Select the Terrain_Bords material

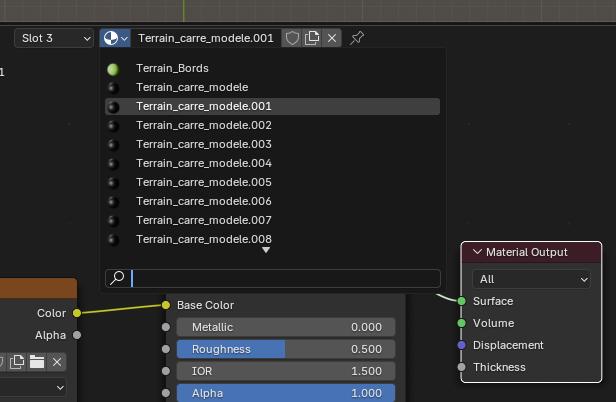[172, 69]
